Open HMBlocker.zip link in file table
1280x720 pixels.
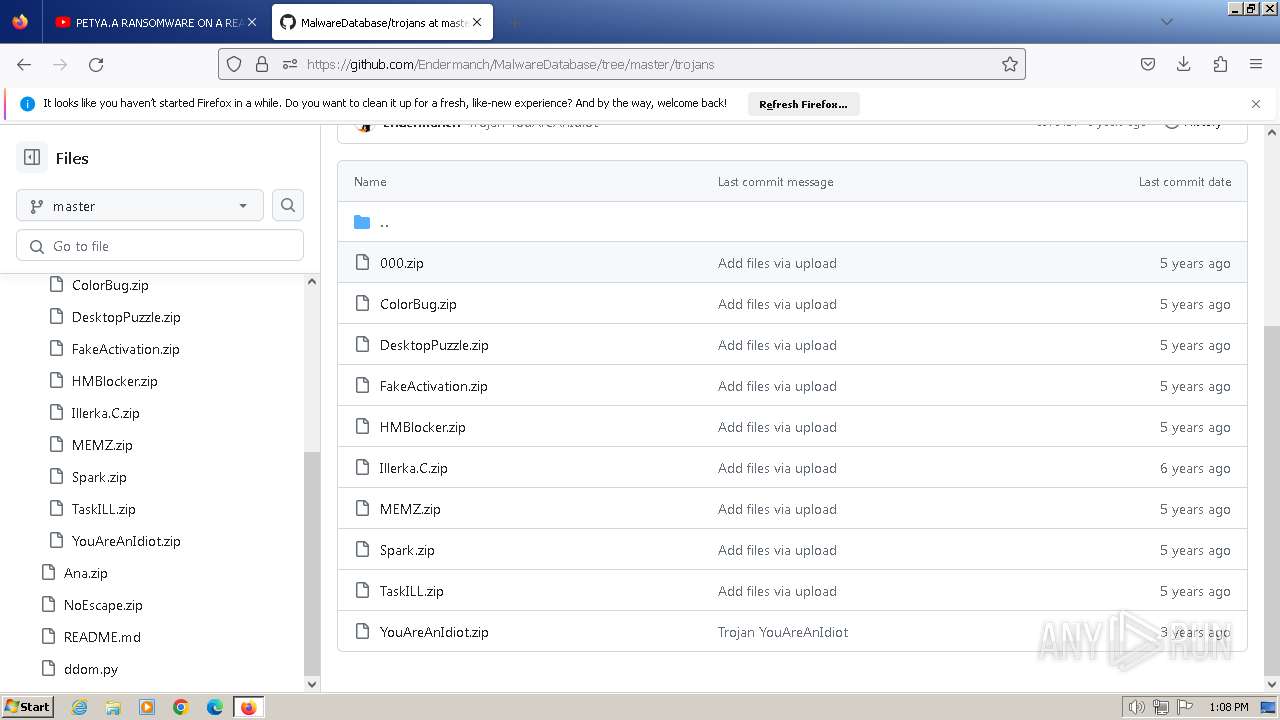click(423, 427)
